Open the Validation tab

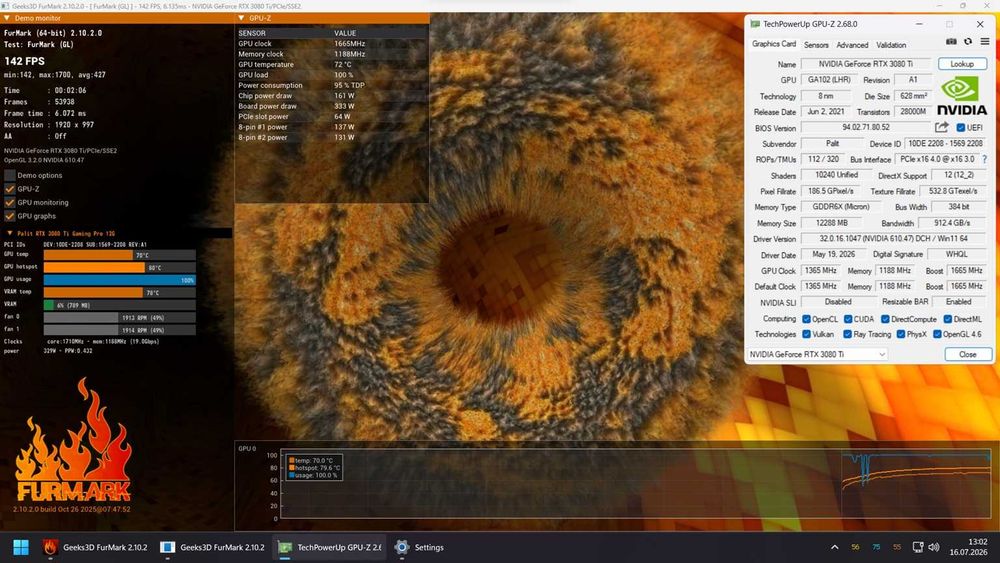[x=891, y=45]
